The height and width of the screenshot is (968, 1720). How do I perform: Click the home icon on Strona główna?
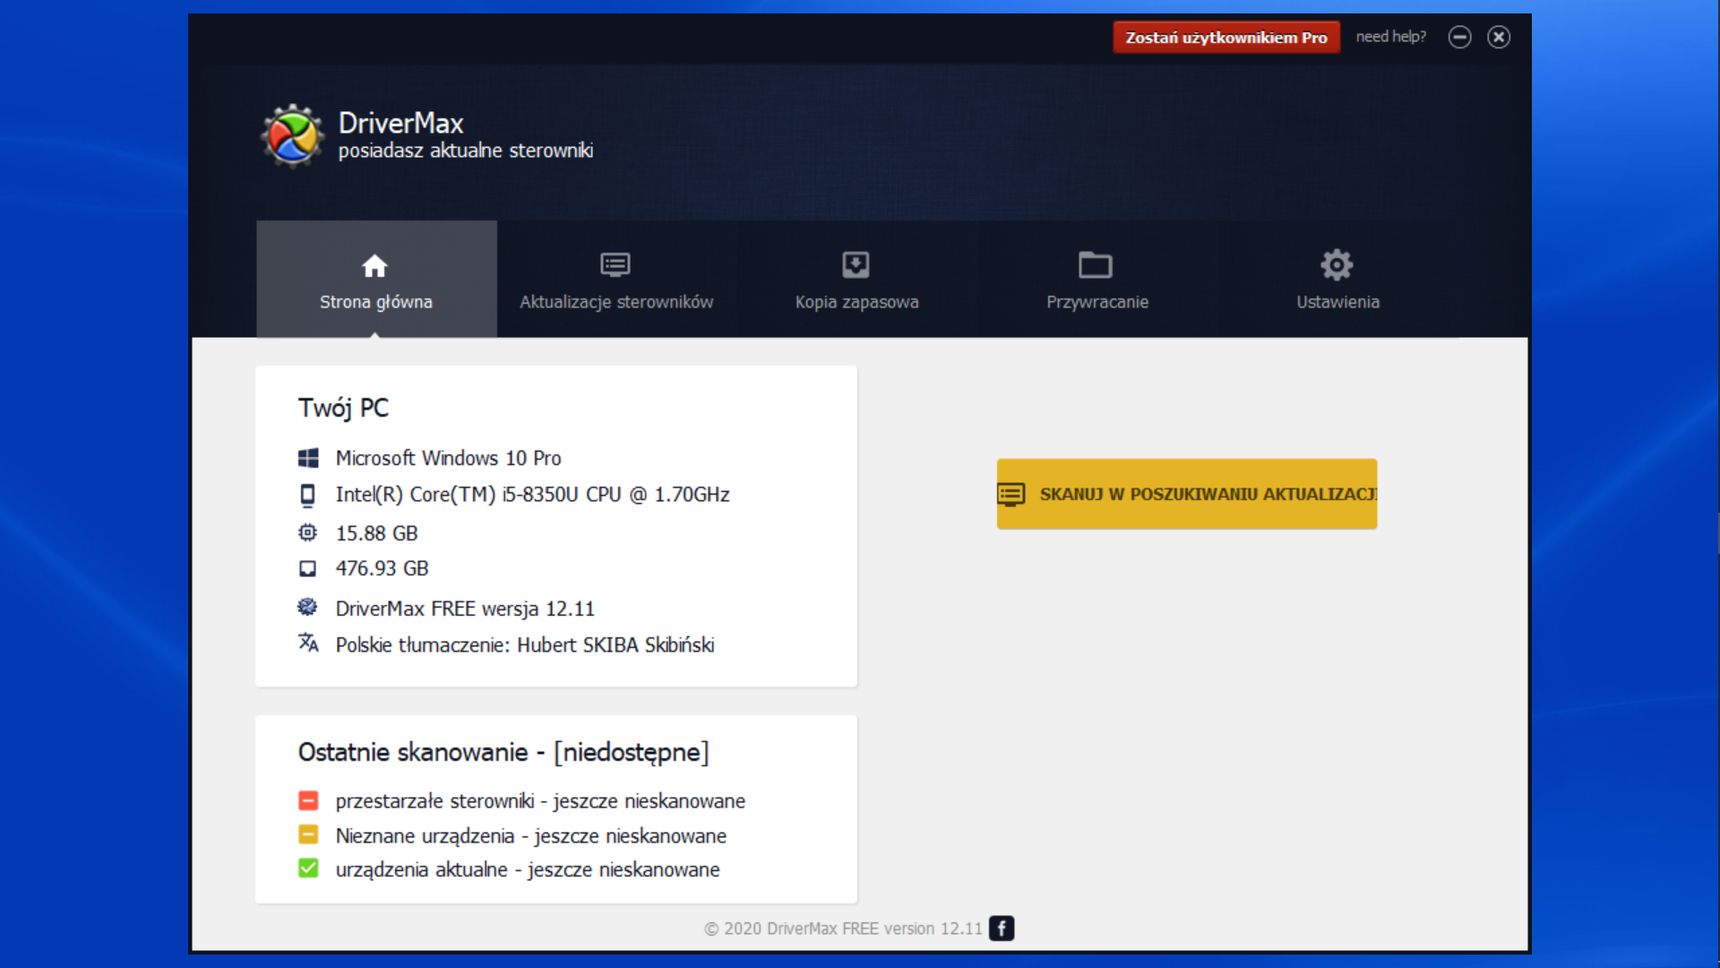point(375,266)
